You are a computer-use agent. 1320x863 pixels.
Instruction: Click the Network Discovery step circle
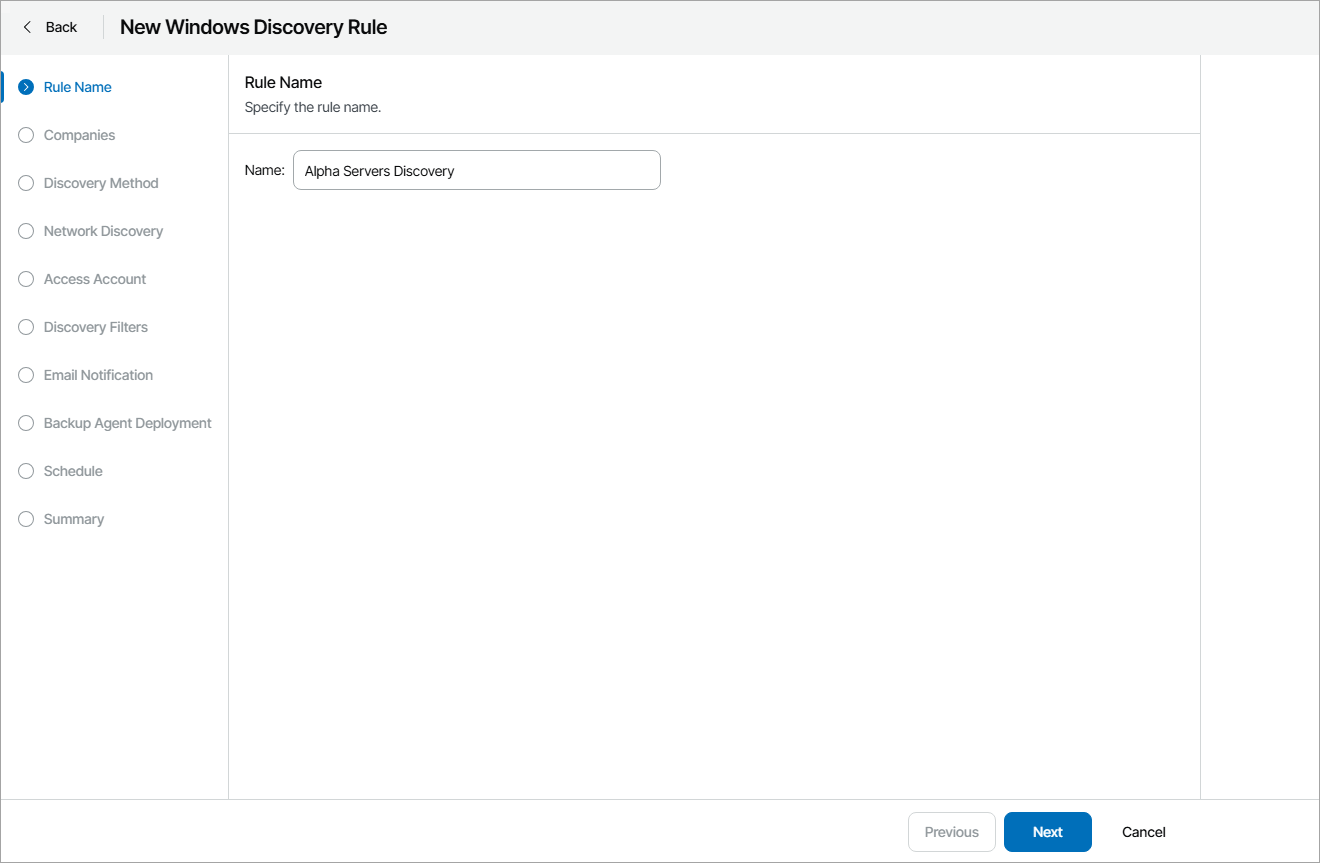[x=26, y=231]
